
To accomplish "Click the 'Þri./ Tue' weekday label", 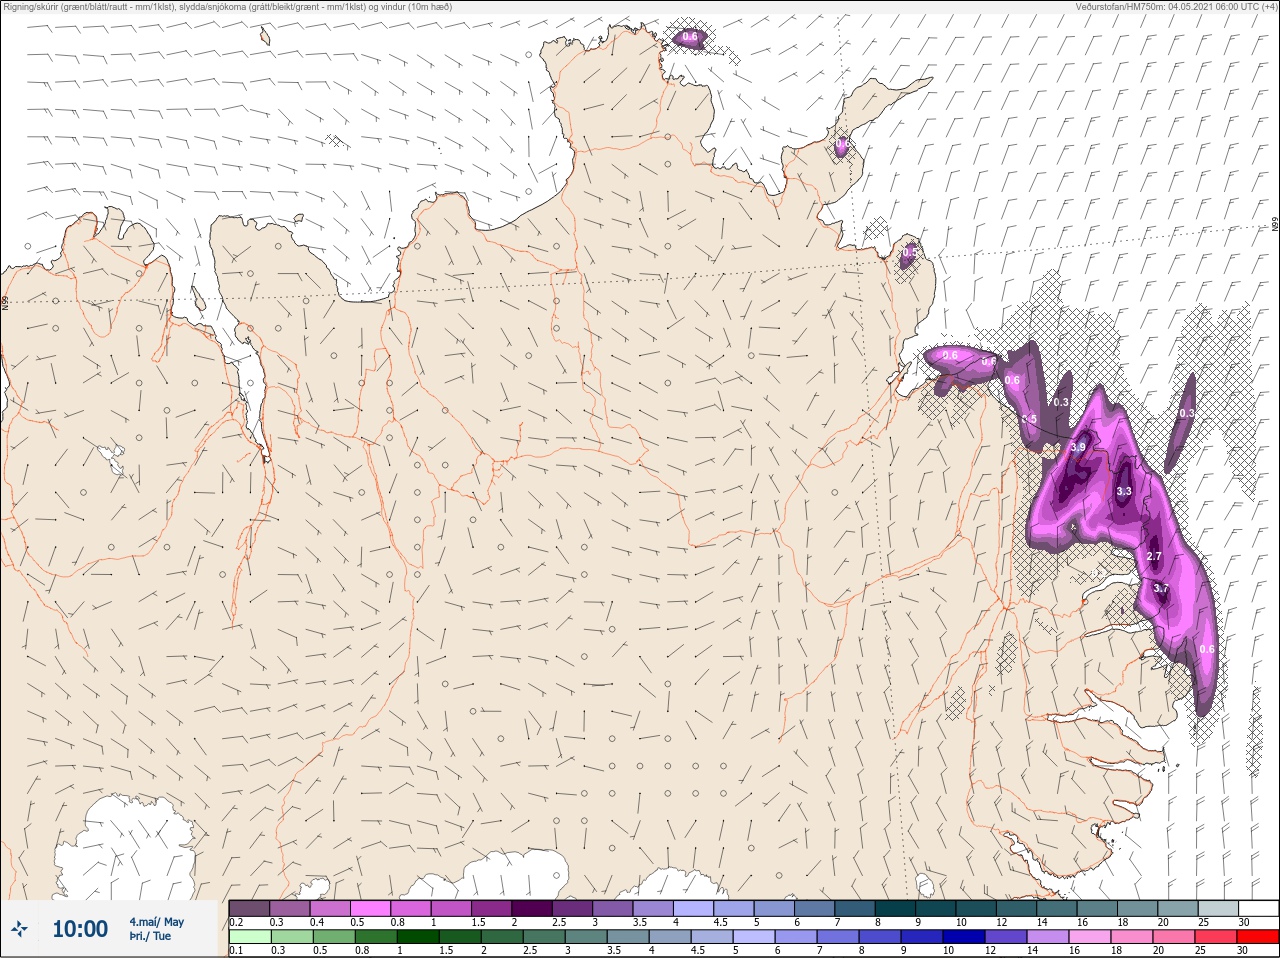I will 150,937.
